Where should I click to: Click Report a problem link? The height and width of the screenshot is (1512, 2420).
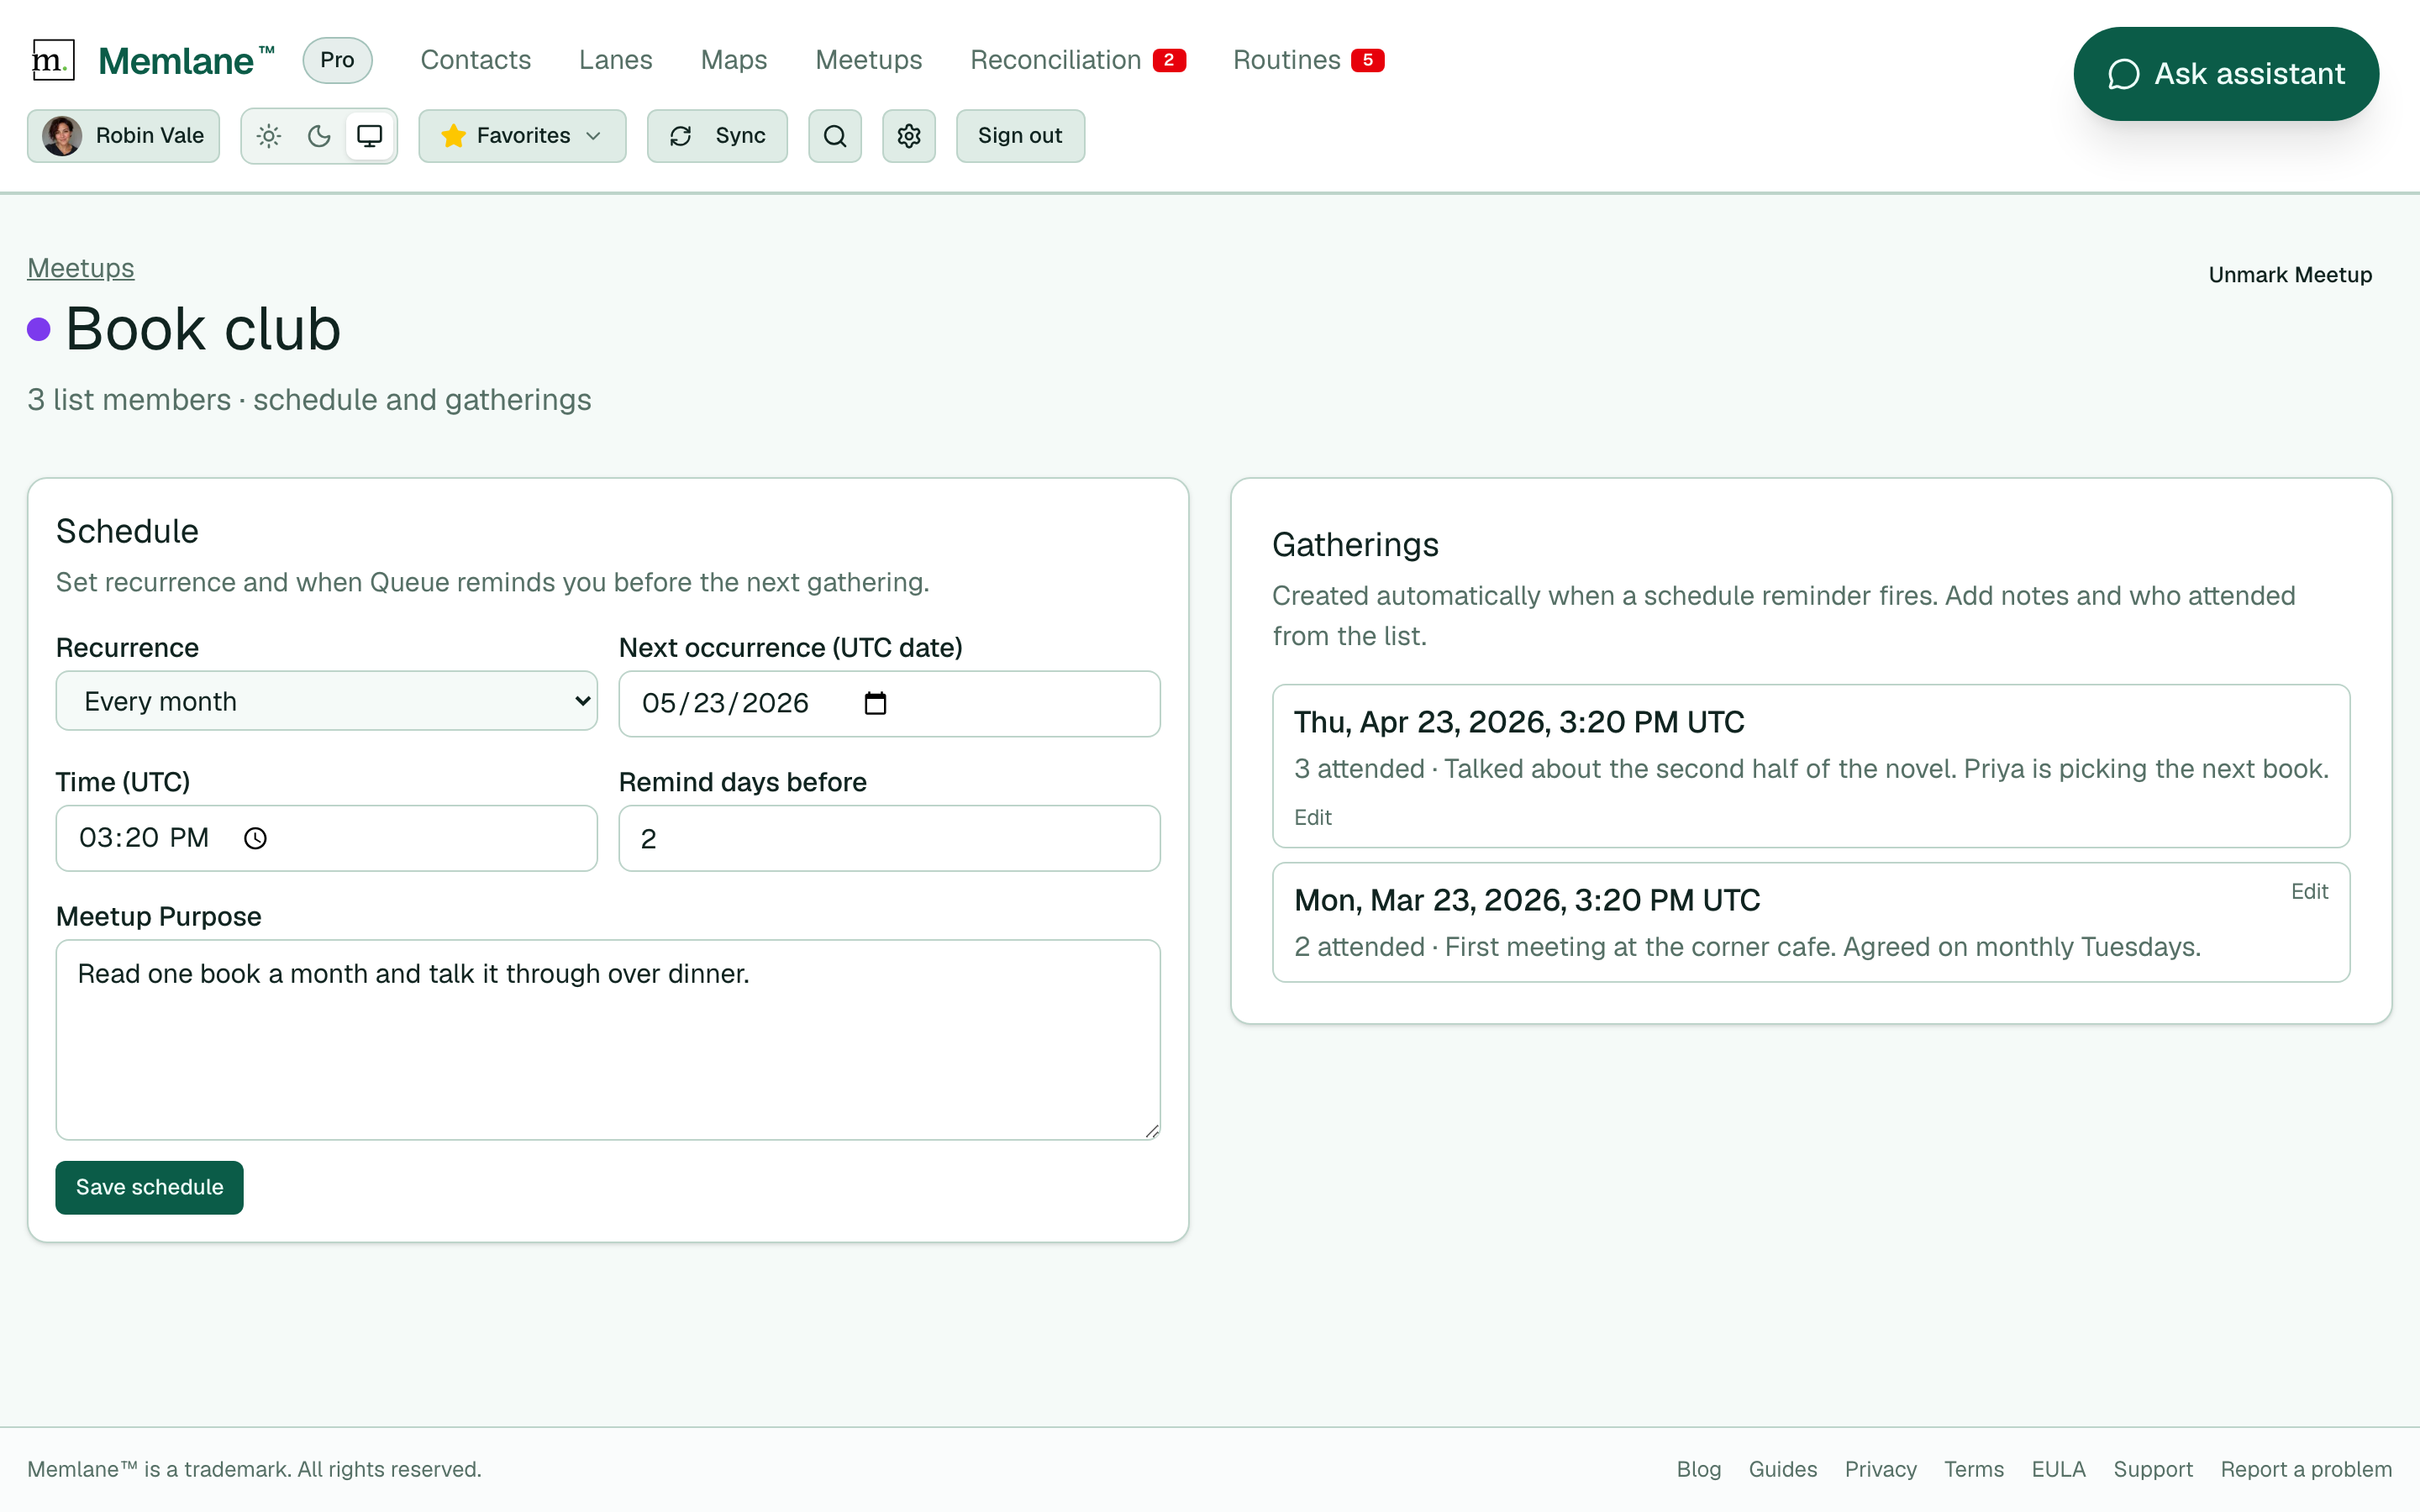pyautogui.click(x=2306, y=1469)
